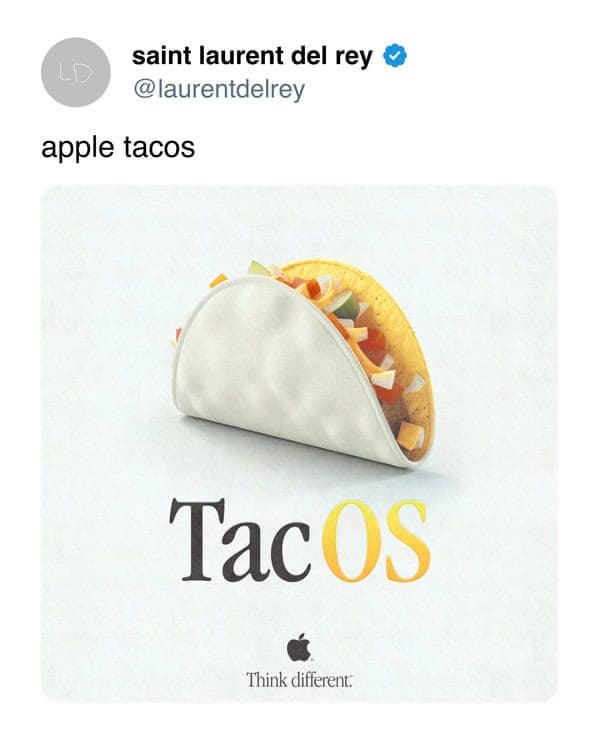This screenshot has height=740, width=599.
Task: Open the @laurentdelrey handle link
Action: (219, 89)
